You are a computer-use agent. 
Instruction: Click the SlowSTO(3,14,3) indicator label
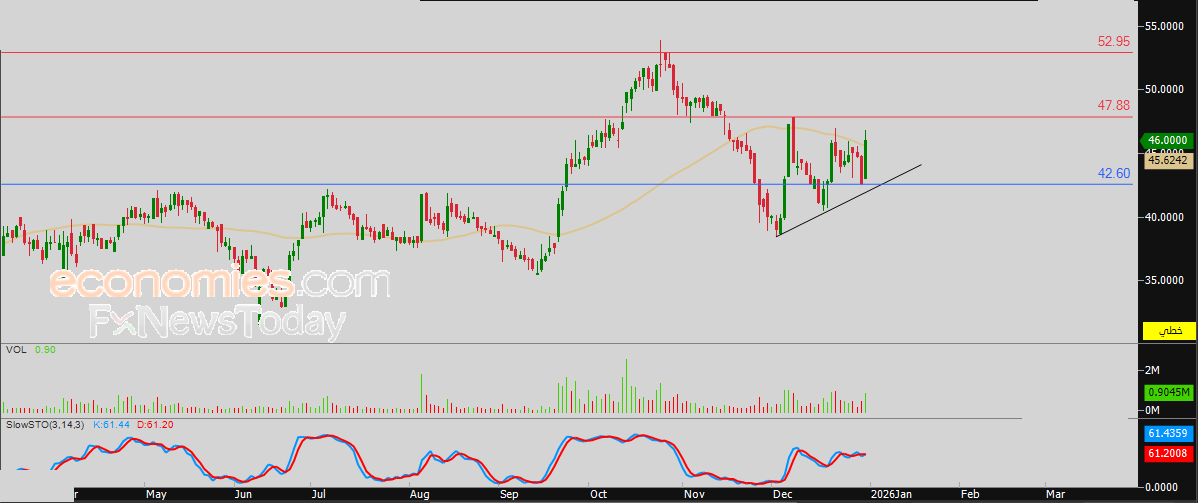pos(46,425)
